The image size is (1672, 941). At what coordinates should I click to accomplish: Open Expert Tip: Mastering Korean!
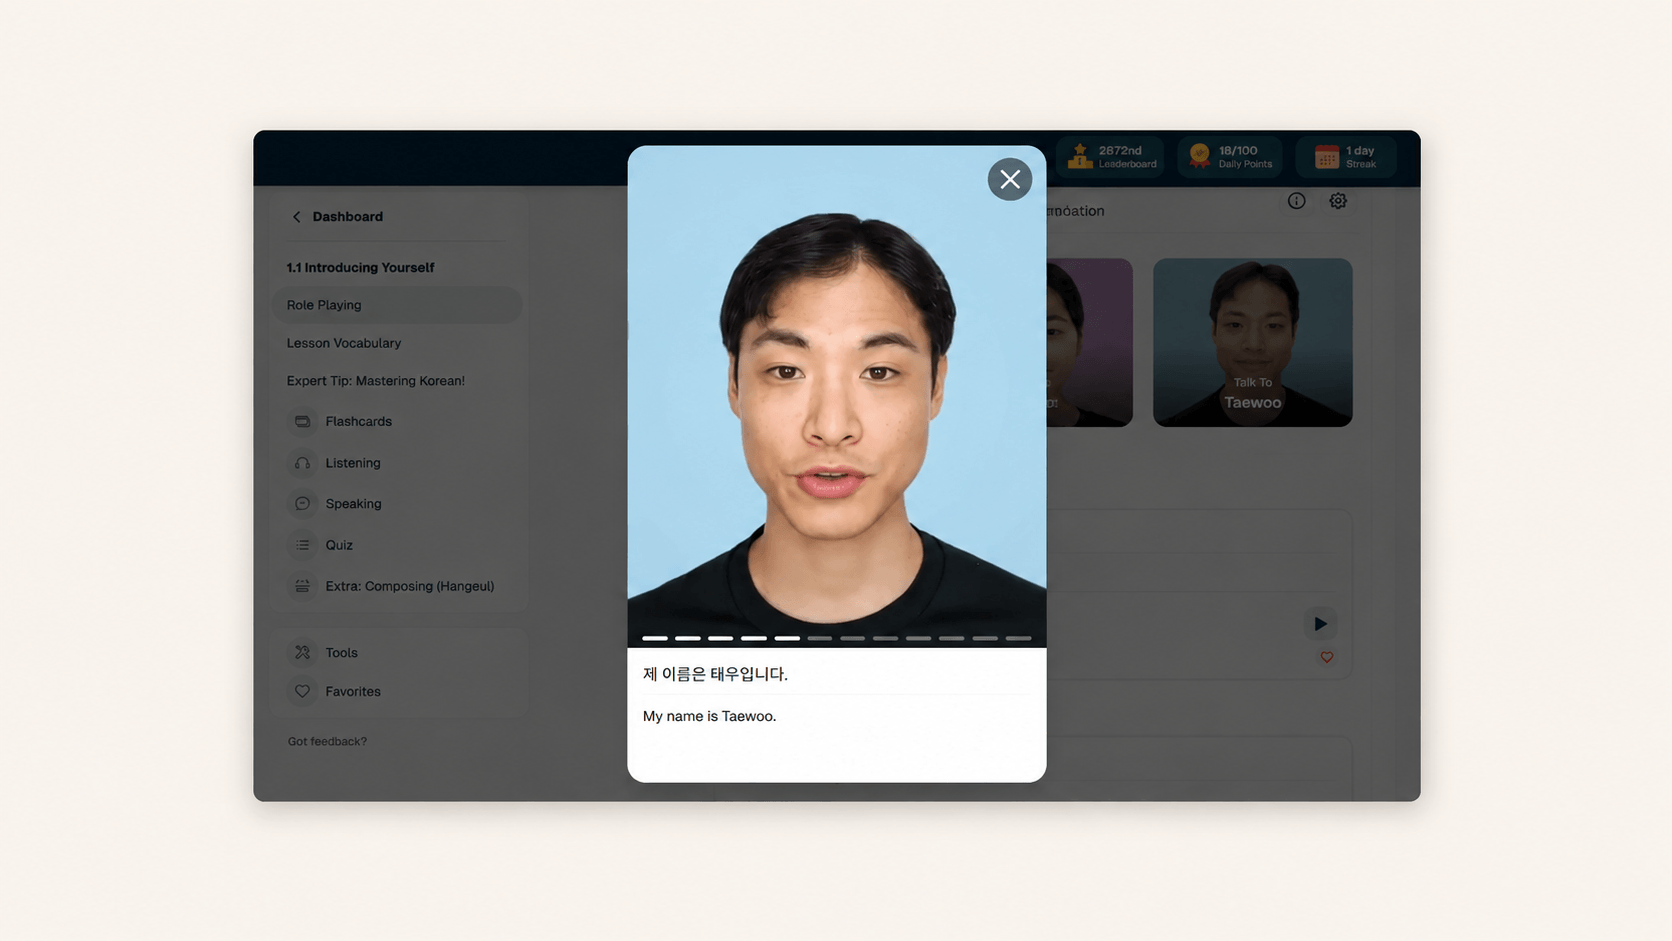376,381
